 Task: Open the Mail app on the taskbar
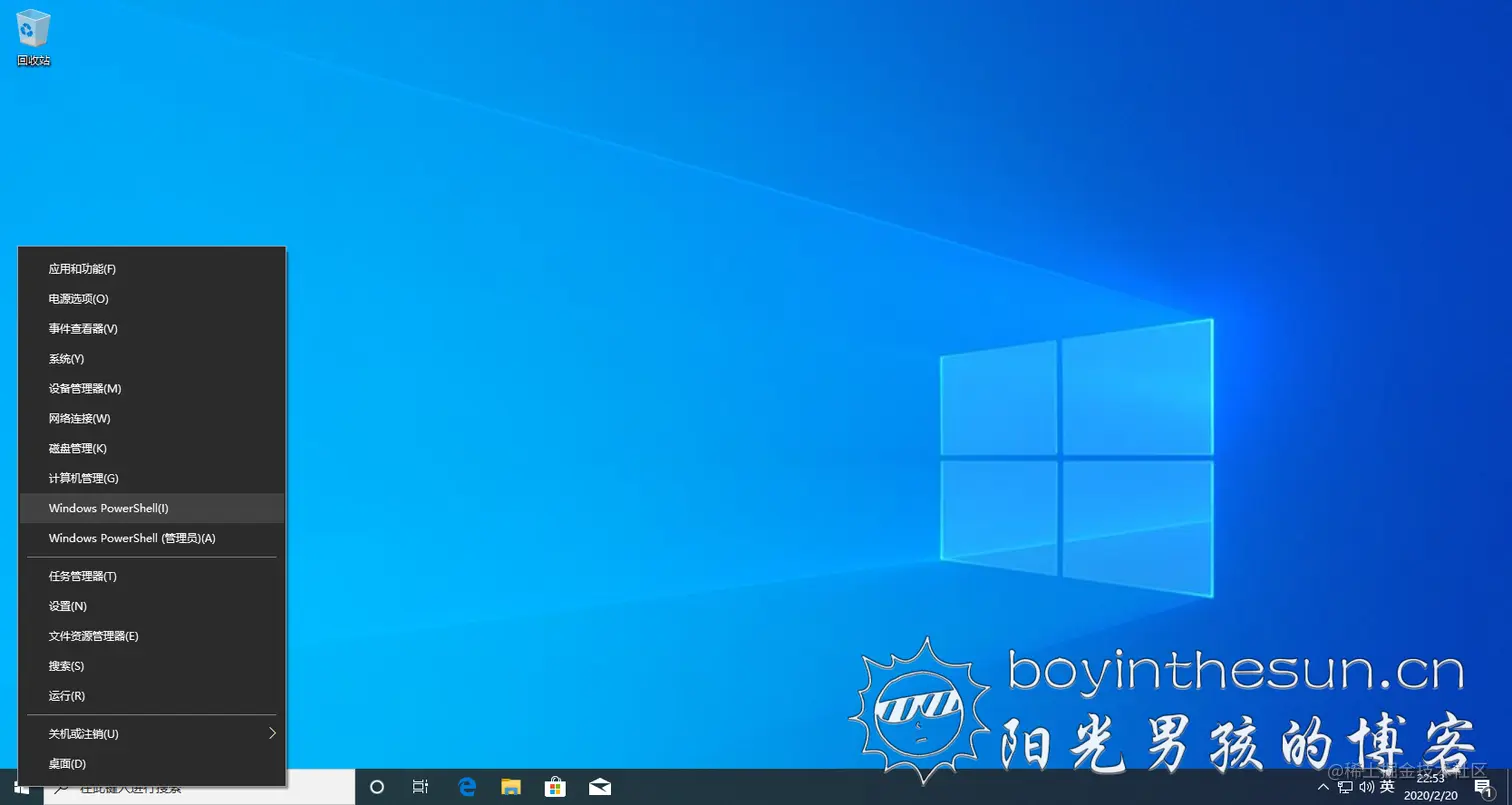tap(599, 787)
